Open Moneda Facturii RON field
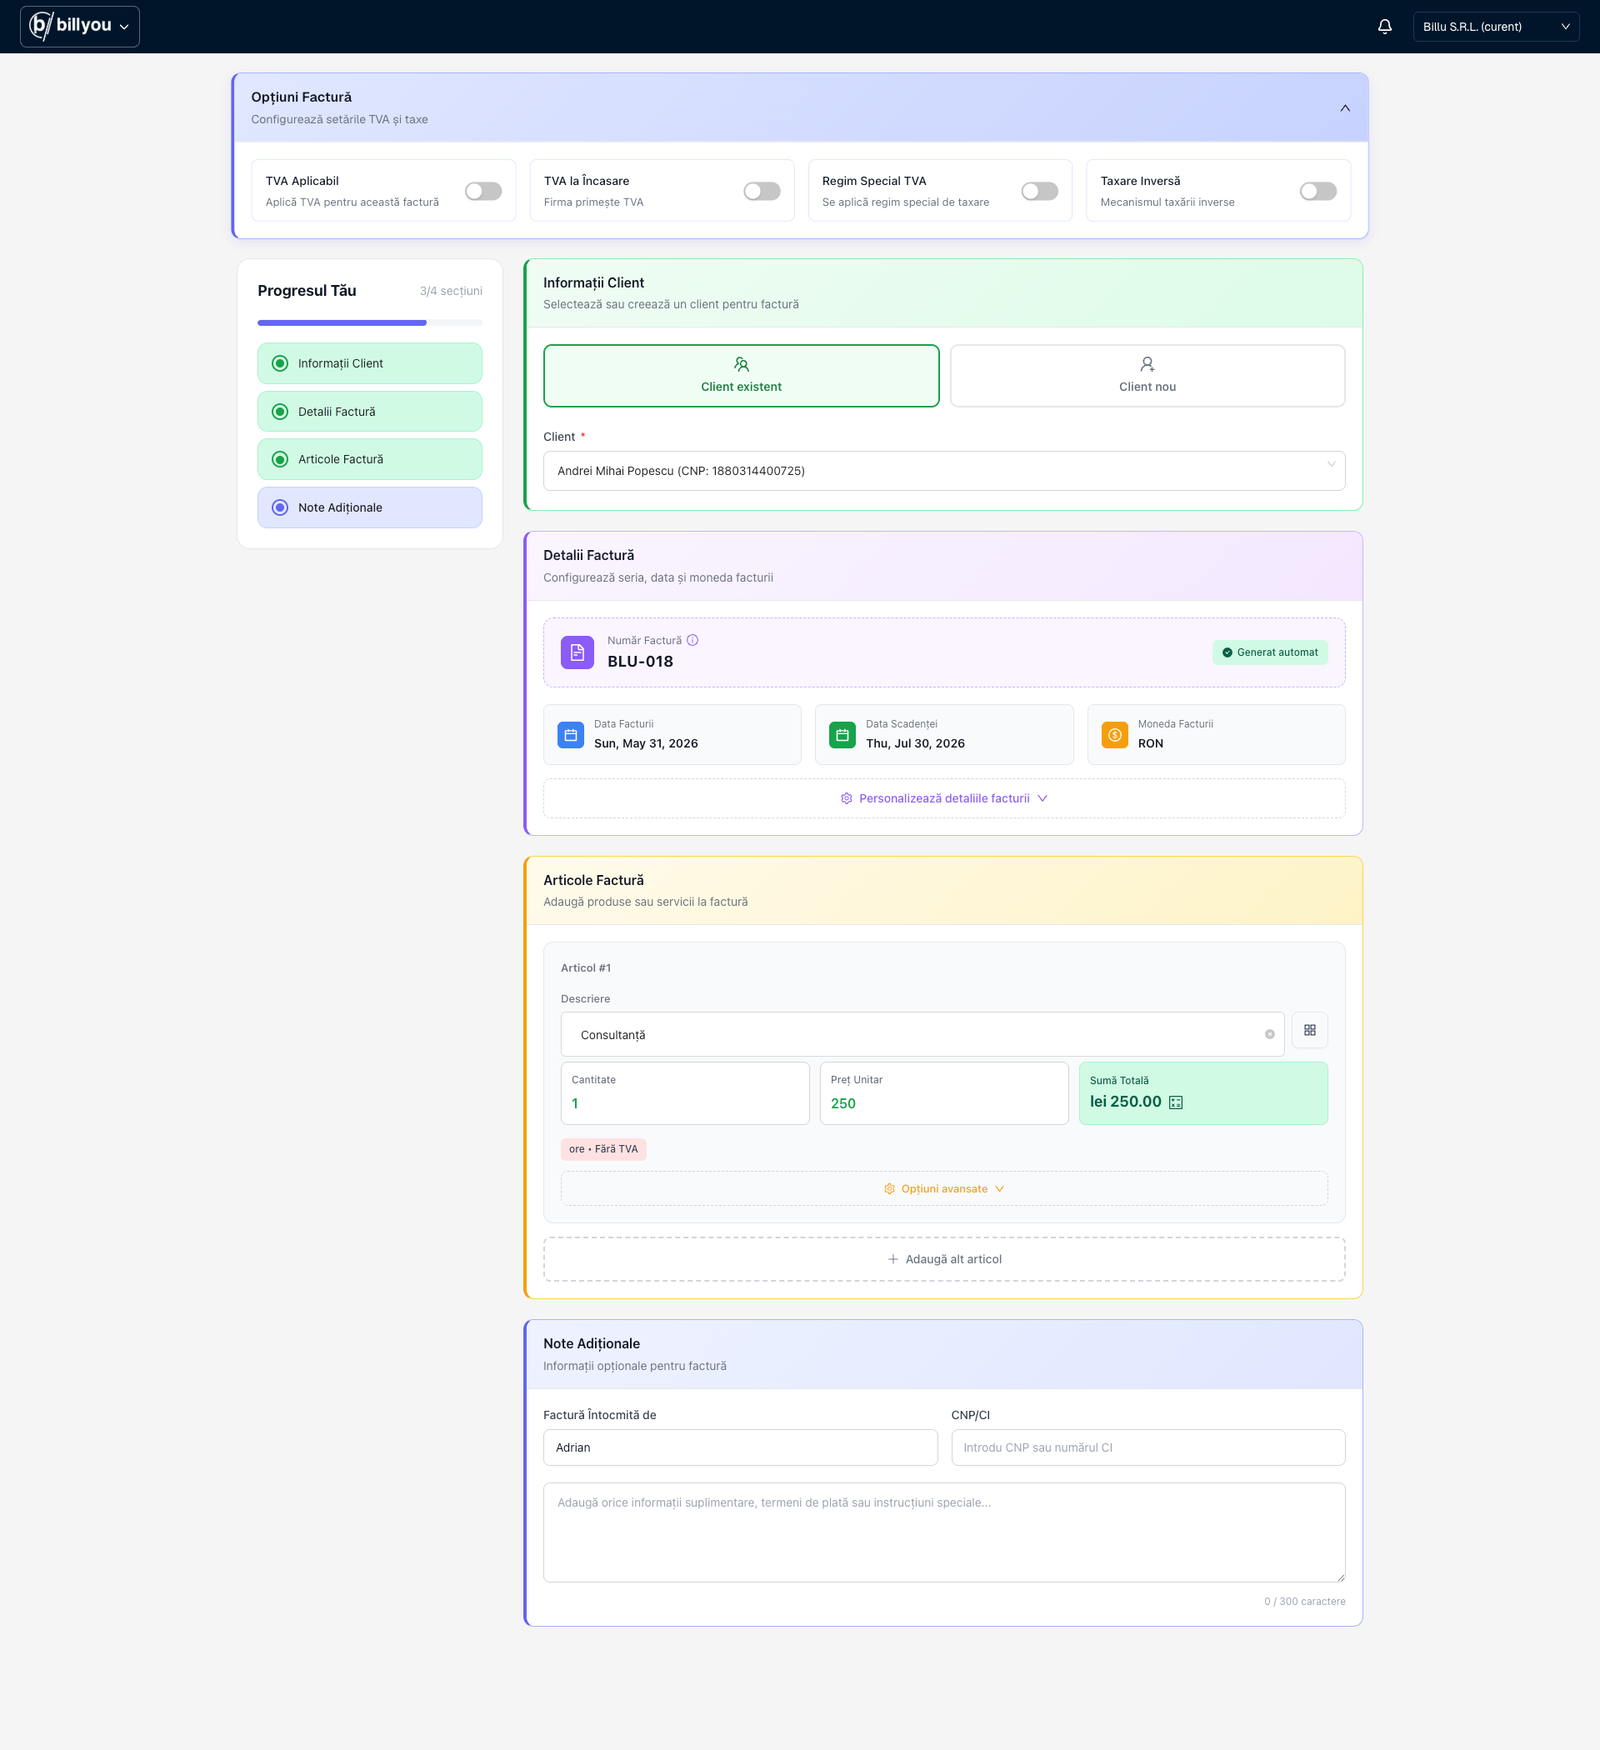Image resolution: width=1600 pixels, height=1750 pixels. [x=1216, y=735]
